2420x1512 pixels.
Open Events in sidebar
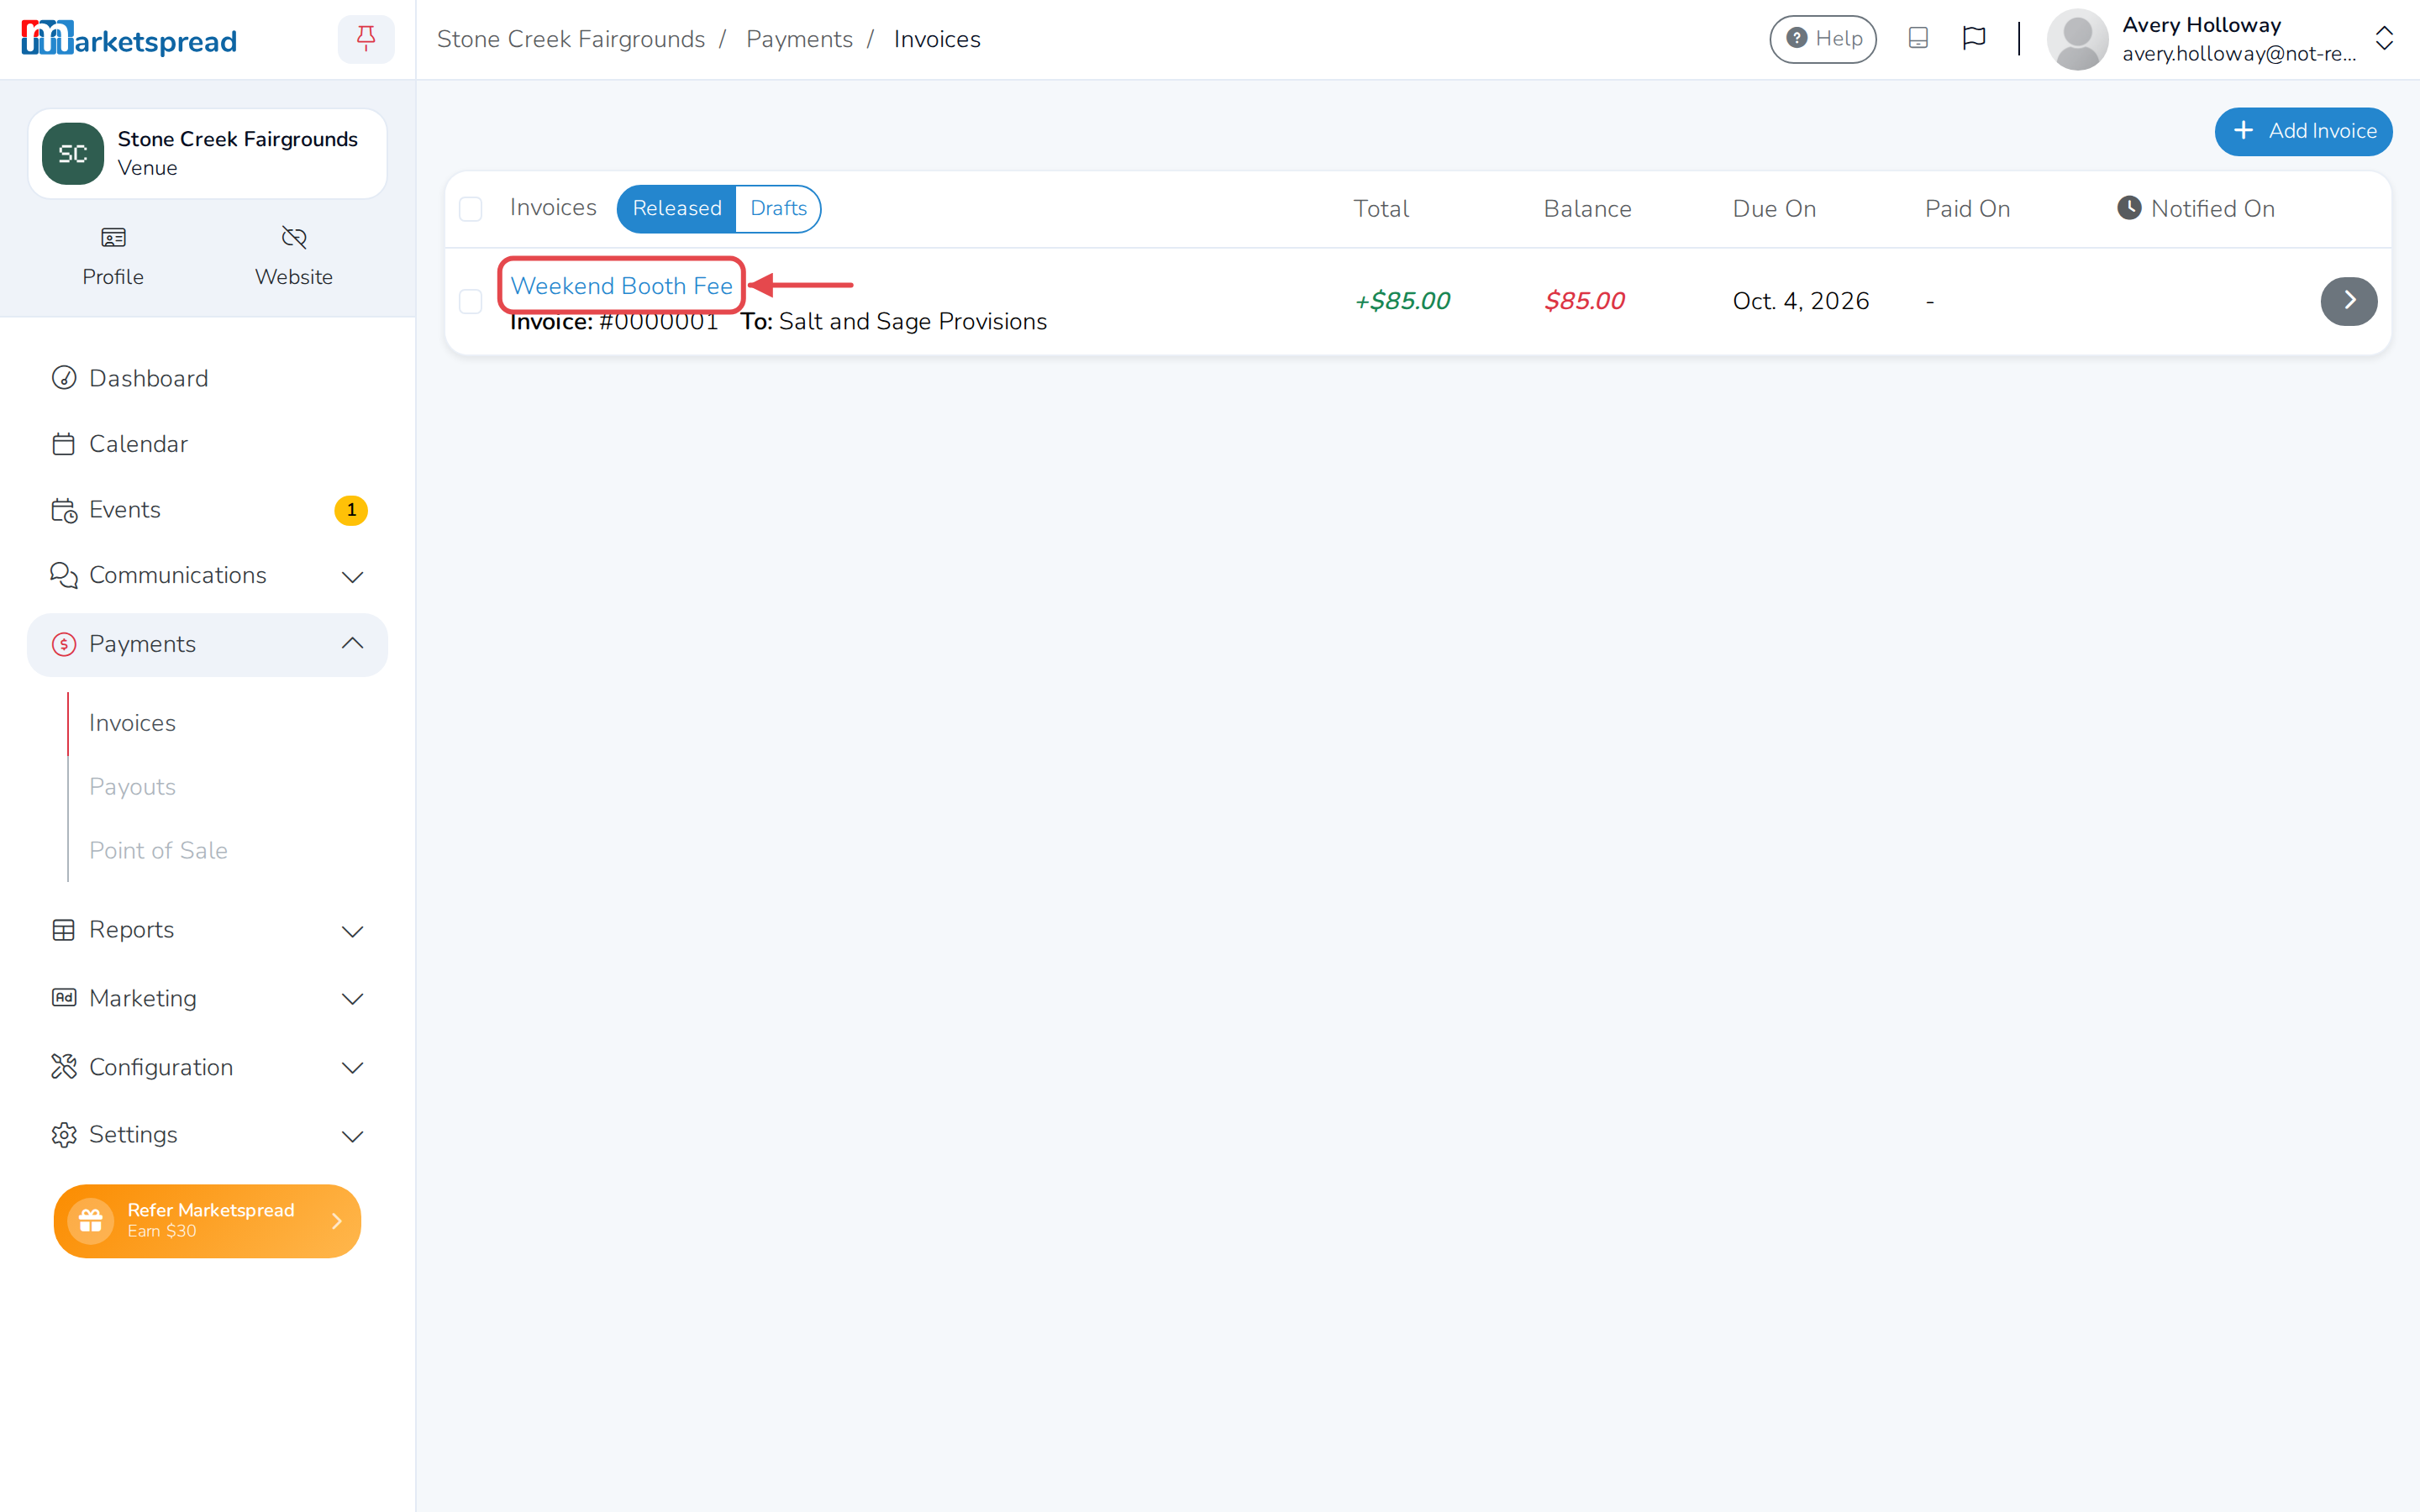click(x=207, y=510)
